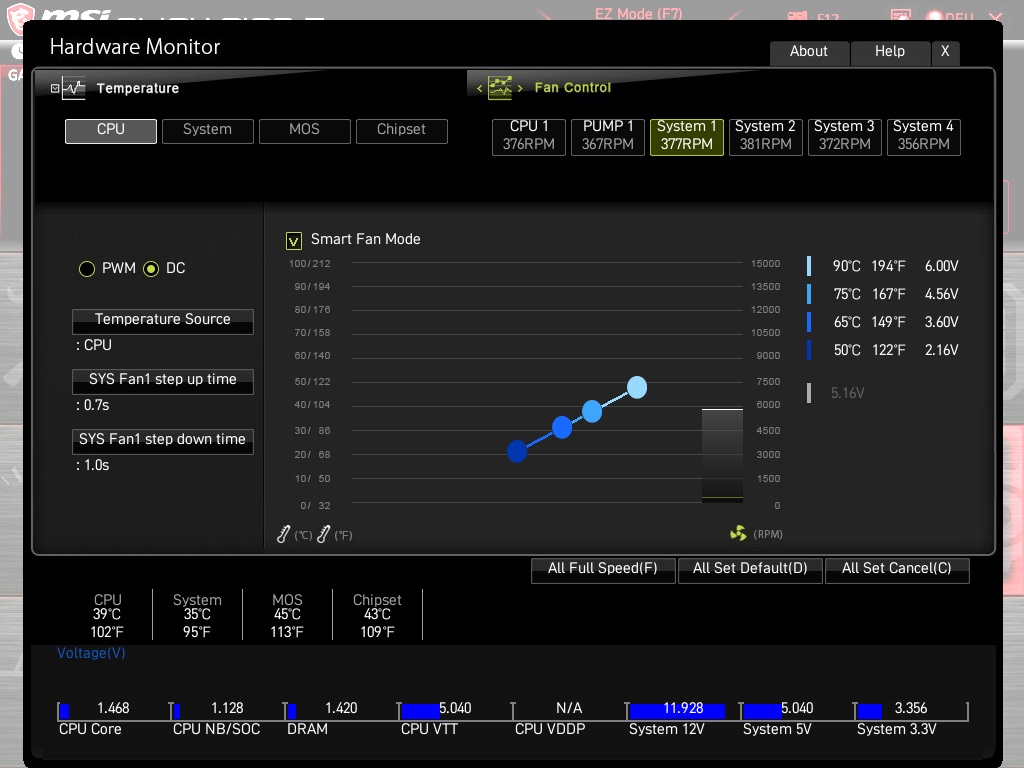
Task: Click the DRAM voltage bar
Action: coord(292,711)
